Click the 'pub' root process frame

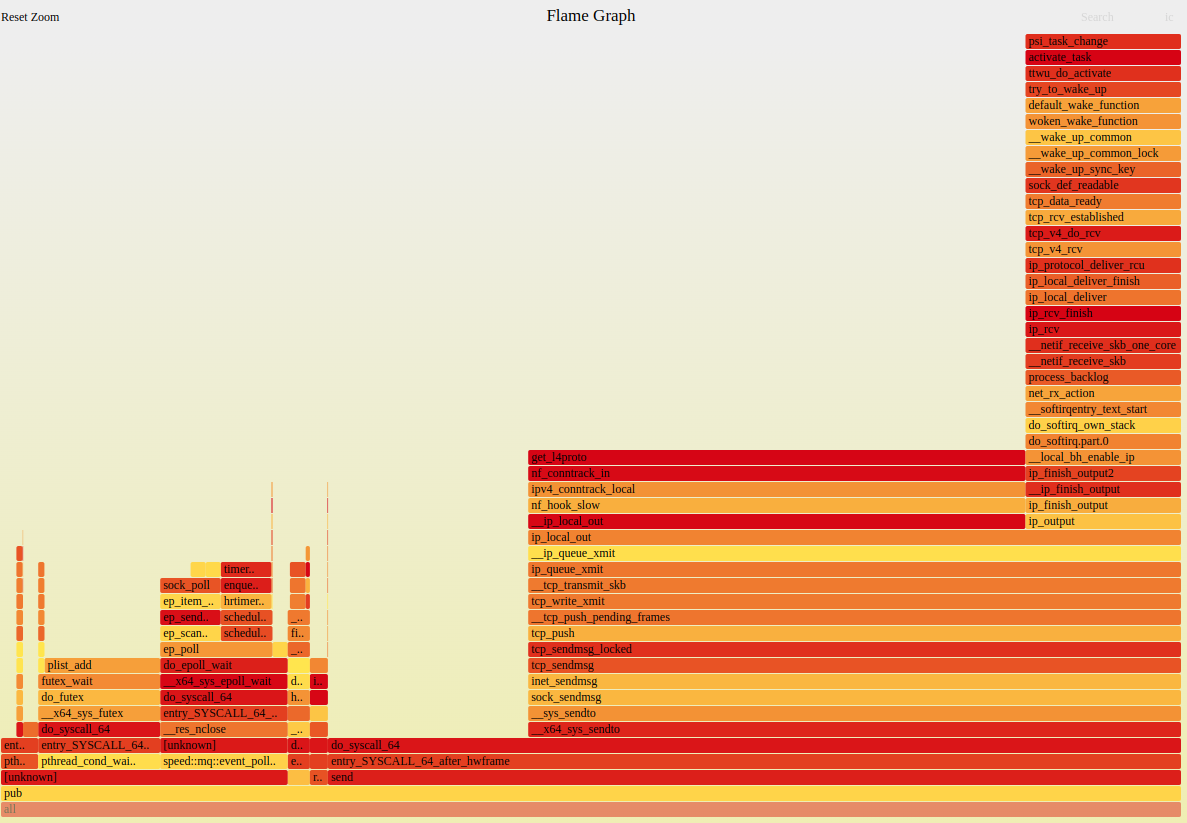point(590,793)
